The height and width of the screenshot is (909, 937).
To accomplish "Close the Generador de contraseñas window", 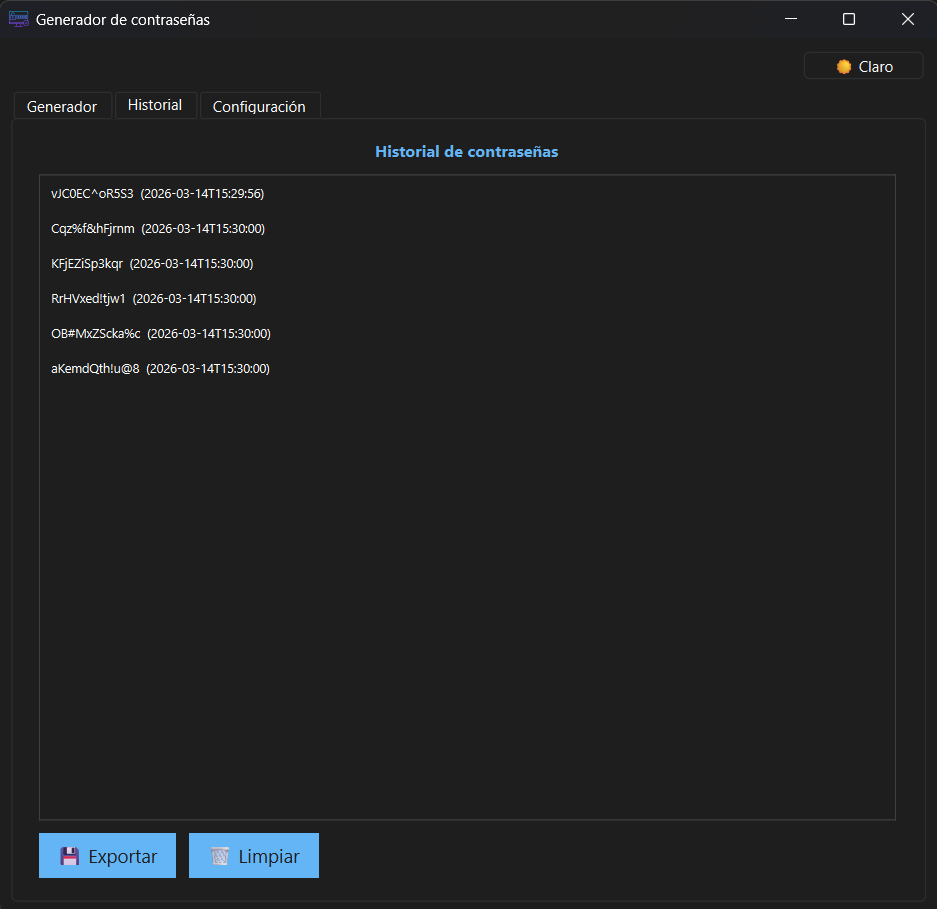I will tap(907, 19).
